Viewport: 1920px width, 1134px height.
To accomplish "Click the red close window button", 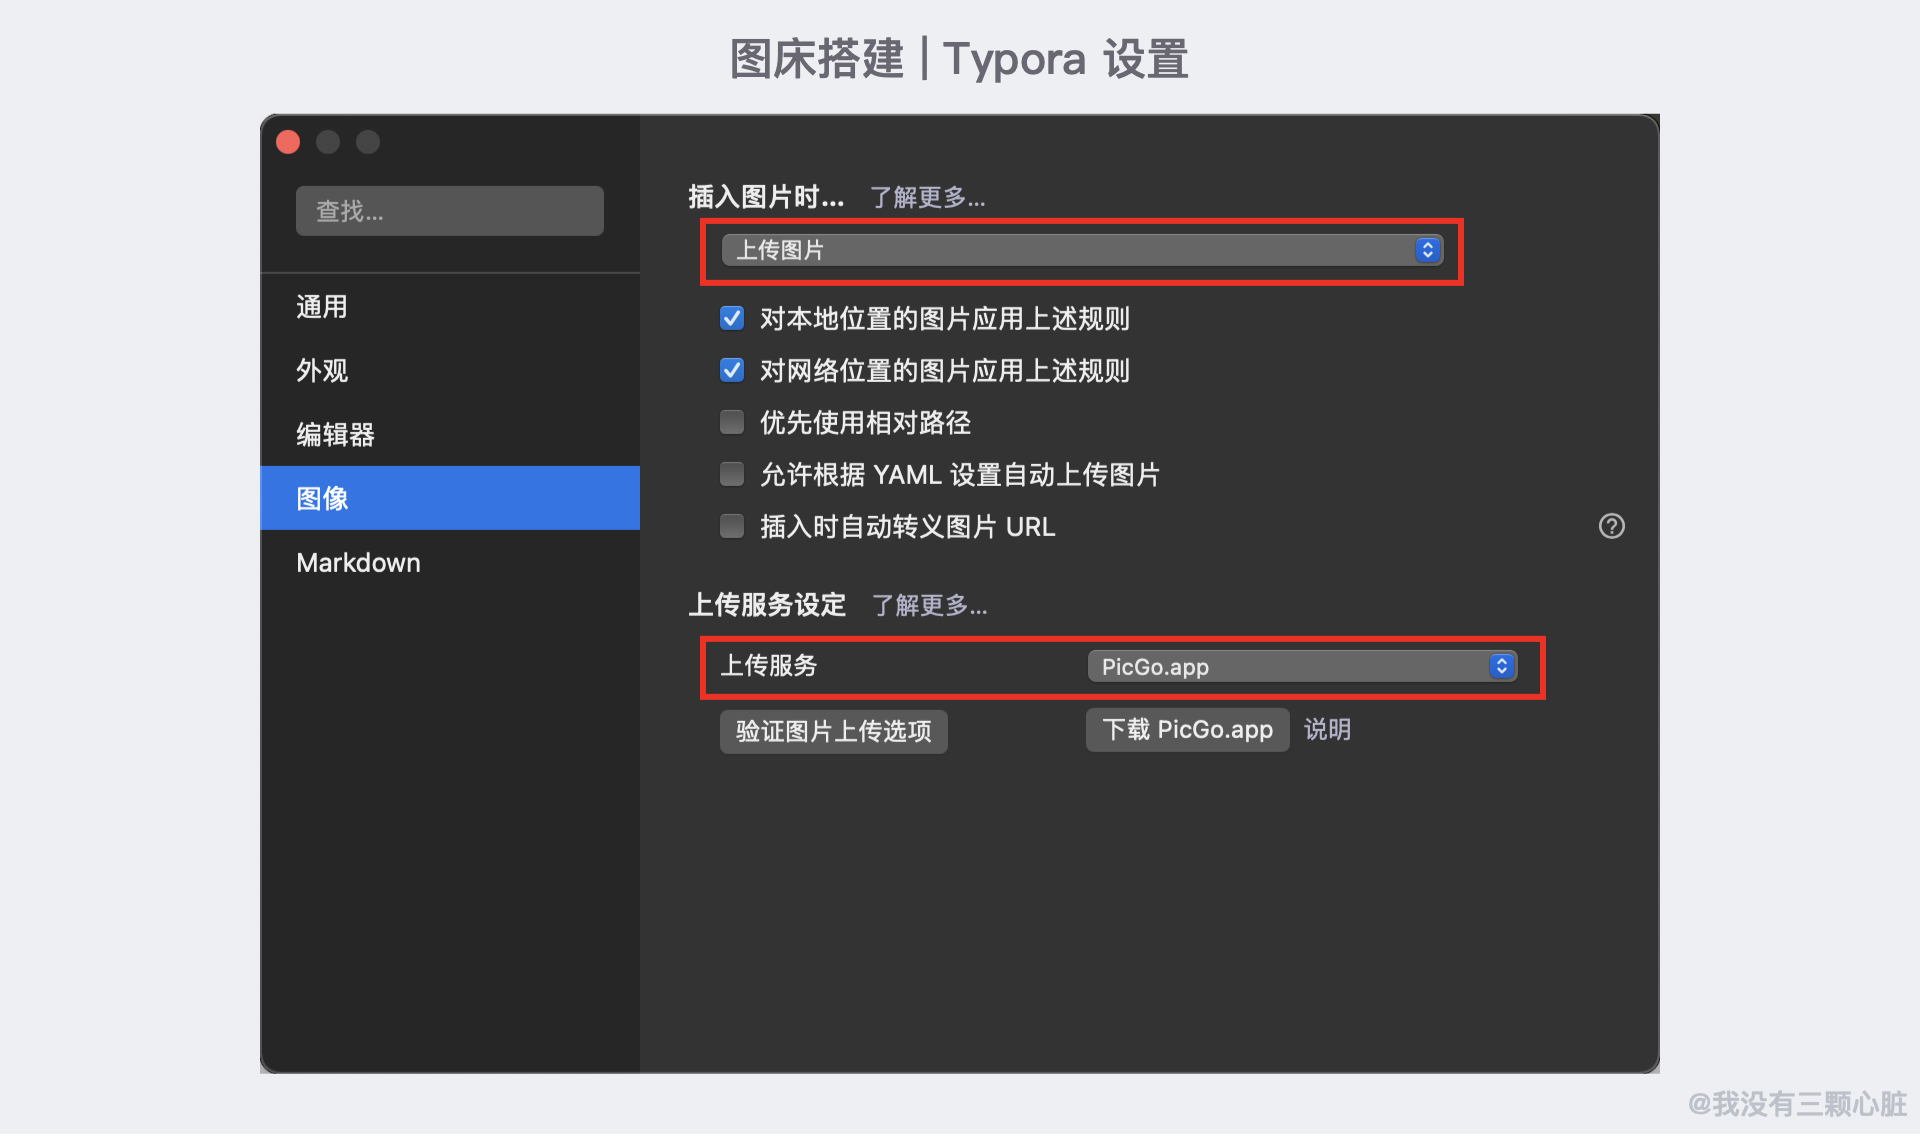I will click(x=288, y=142).
